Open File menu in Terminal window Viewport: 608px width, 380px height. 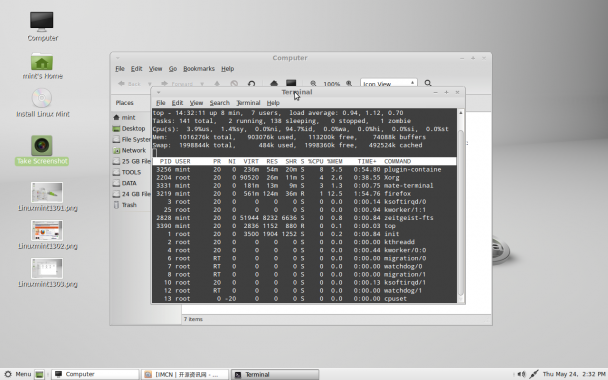161,103
